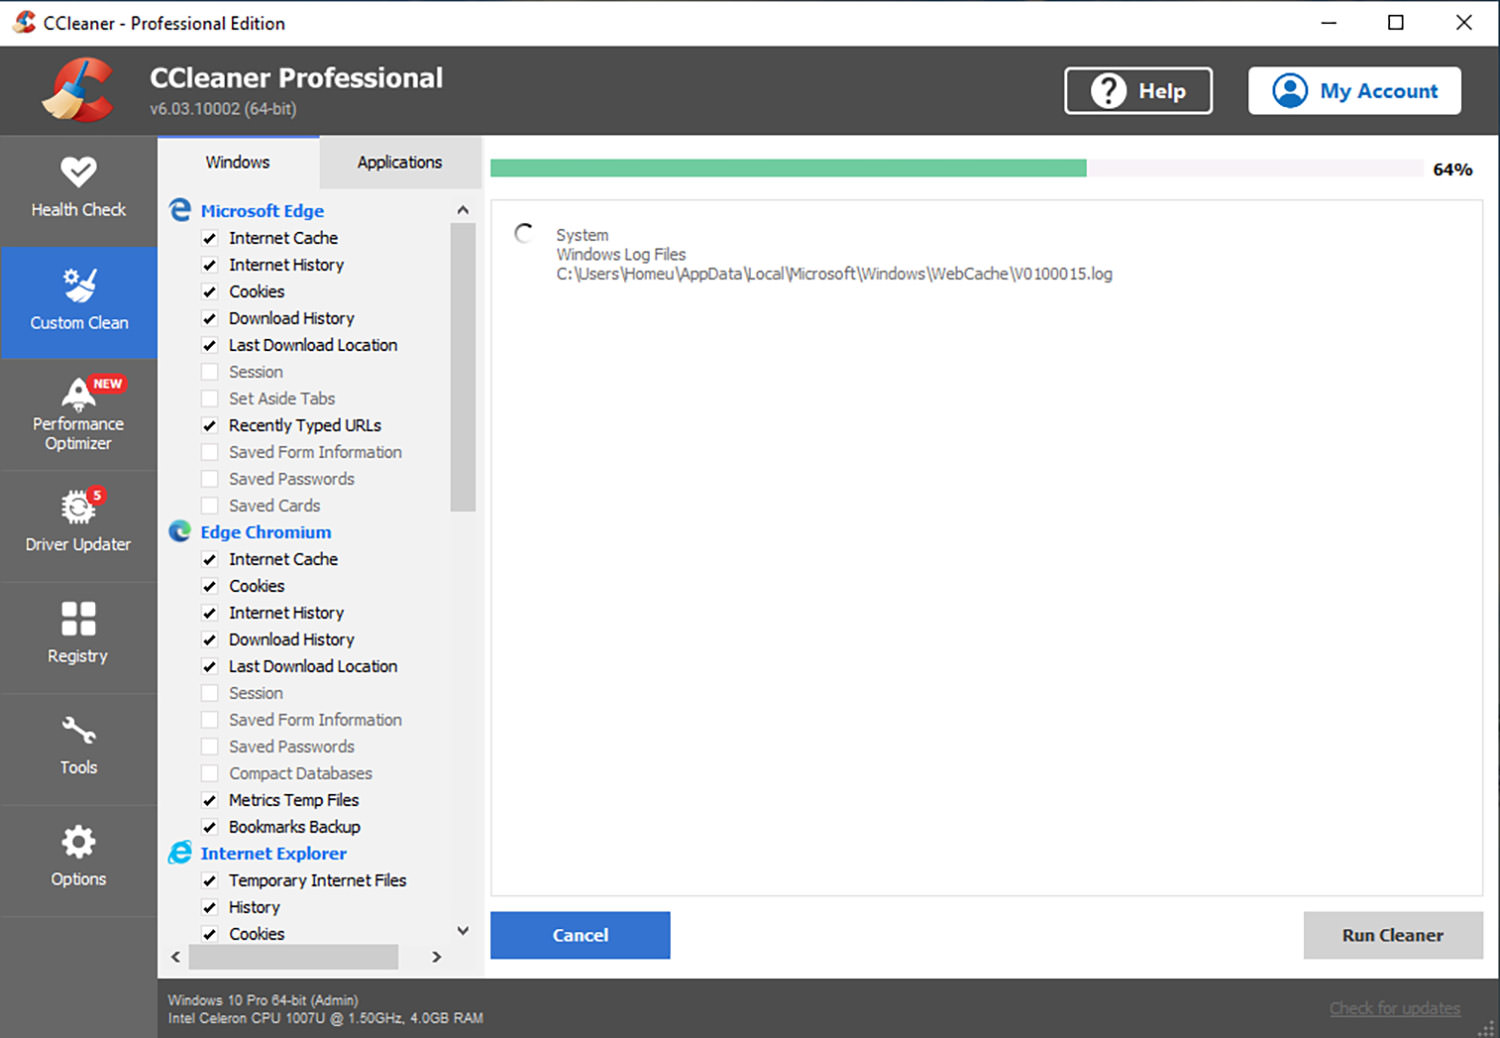Click the window resize grip in the corner
This screenshot has height=1038, width=1500.
[1487, 1027]
